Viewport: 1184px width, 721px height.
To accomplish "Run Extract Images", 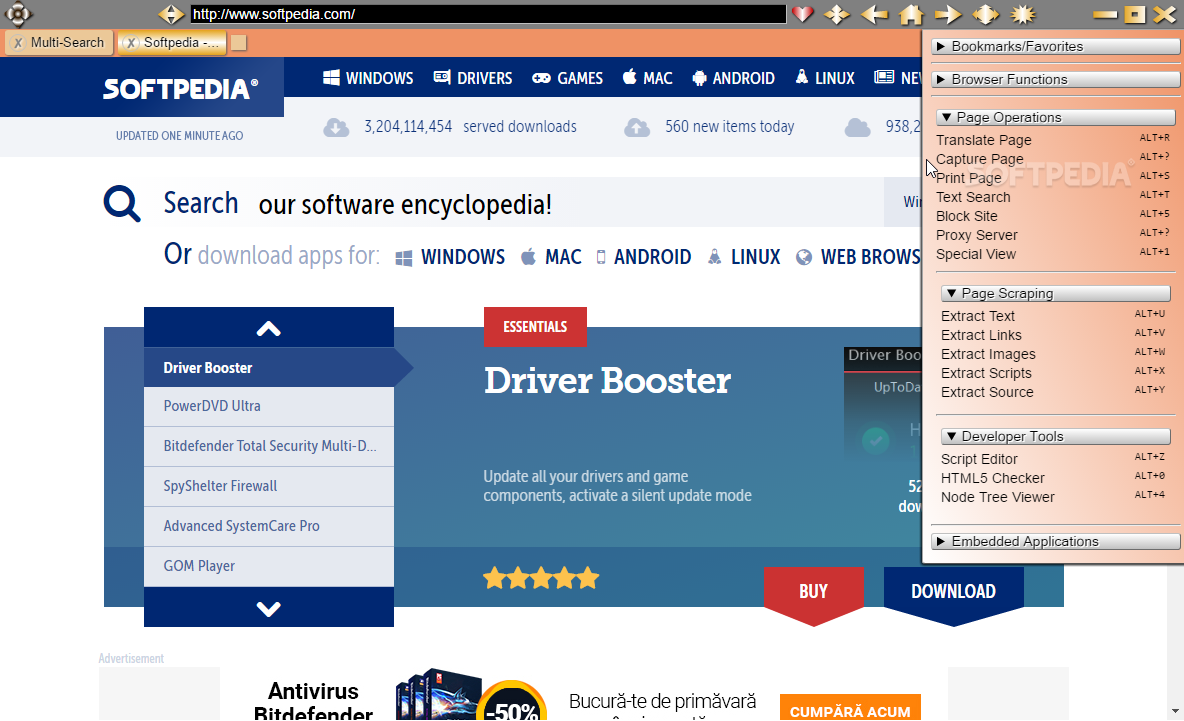I will pos(988,354).
